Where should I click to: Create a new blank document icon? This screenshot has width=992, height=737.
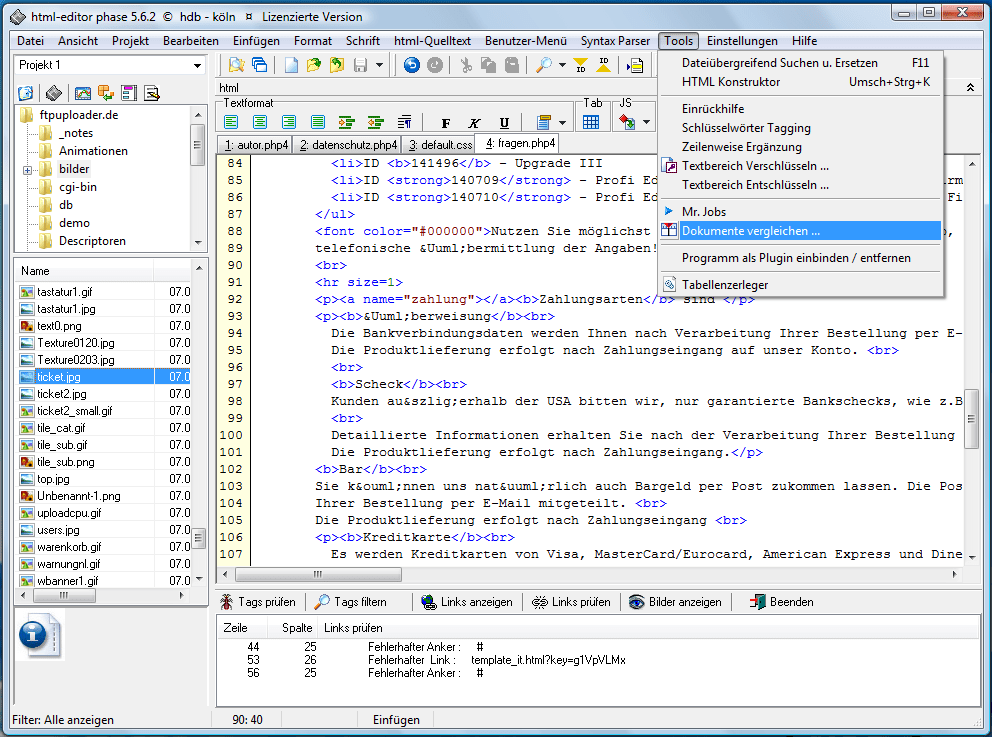(x=291, y=65)
